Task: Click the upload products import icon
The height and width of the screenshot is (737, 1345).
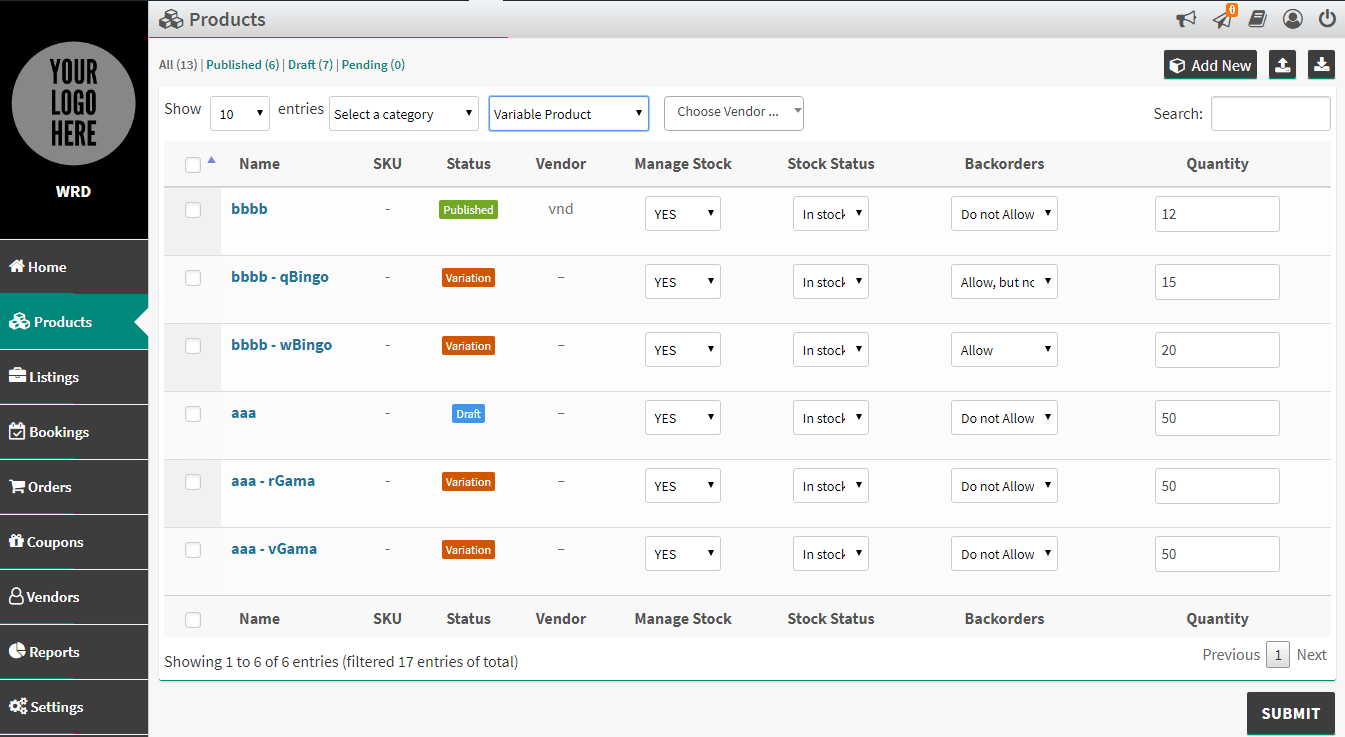Action: (x=1283, y=65)
